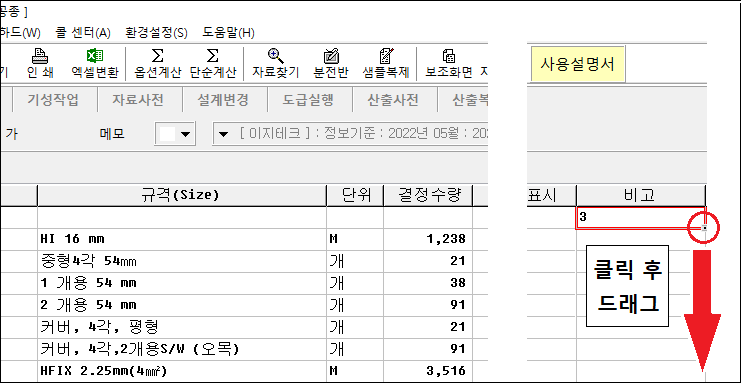741x383 pixels.
Task: Click 샘플복제 sample copy tool
Action: (x=386, y=63)
